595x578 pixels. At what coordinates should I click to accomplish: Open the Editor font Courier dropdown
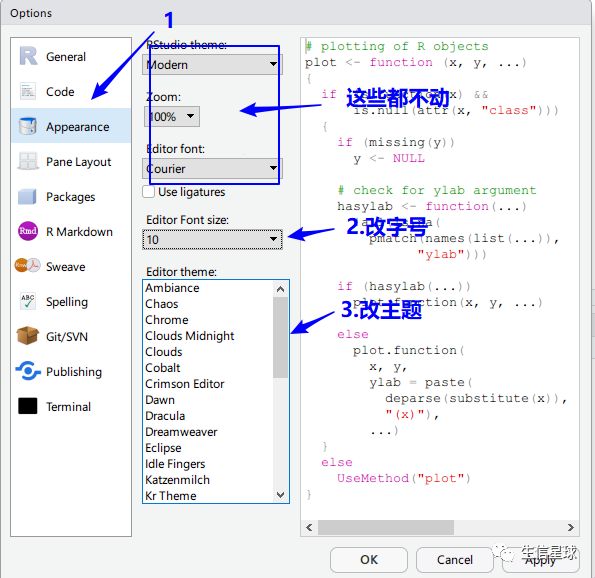pyautogui.click(x=212, y=169)
